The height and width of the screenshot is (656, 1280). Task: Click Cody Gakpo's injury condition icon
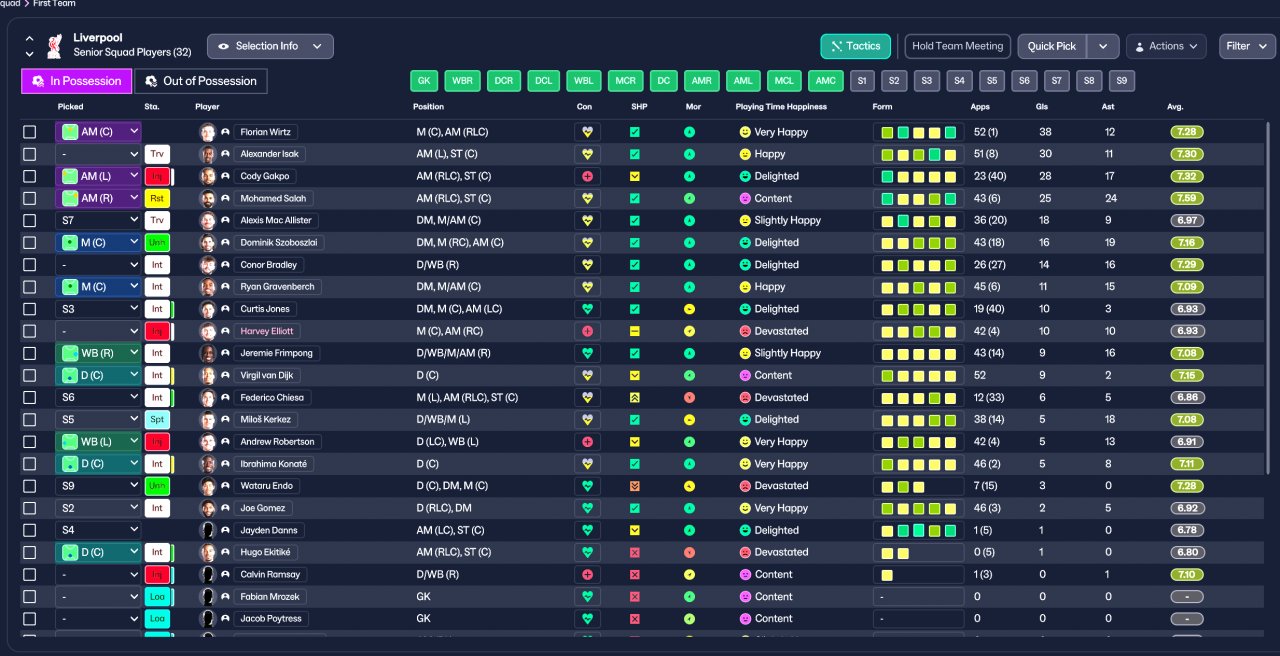pos(587,176)
